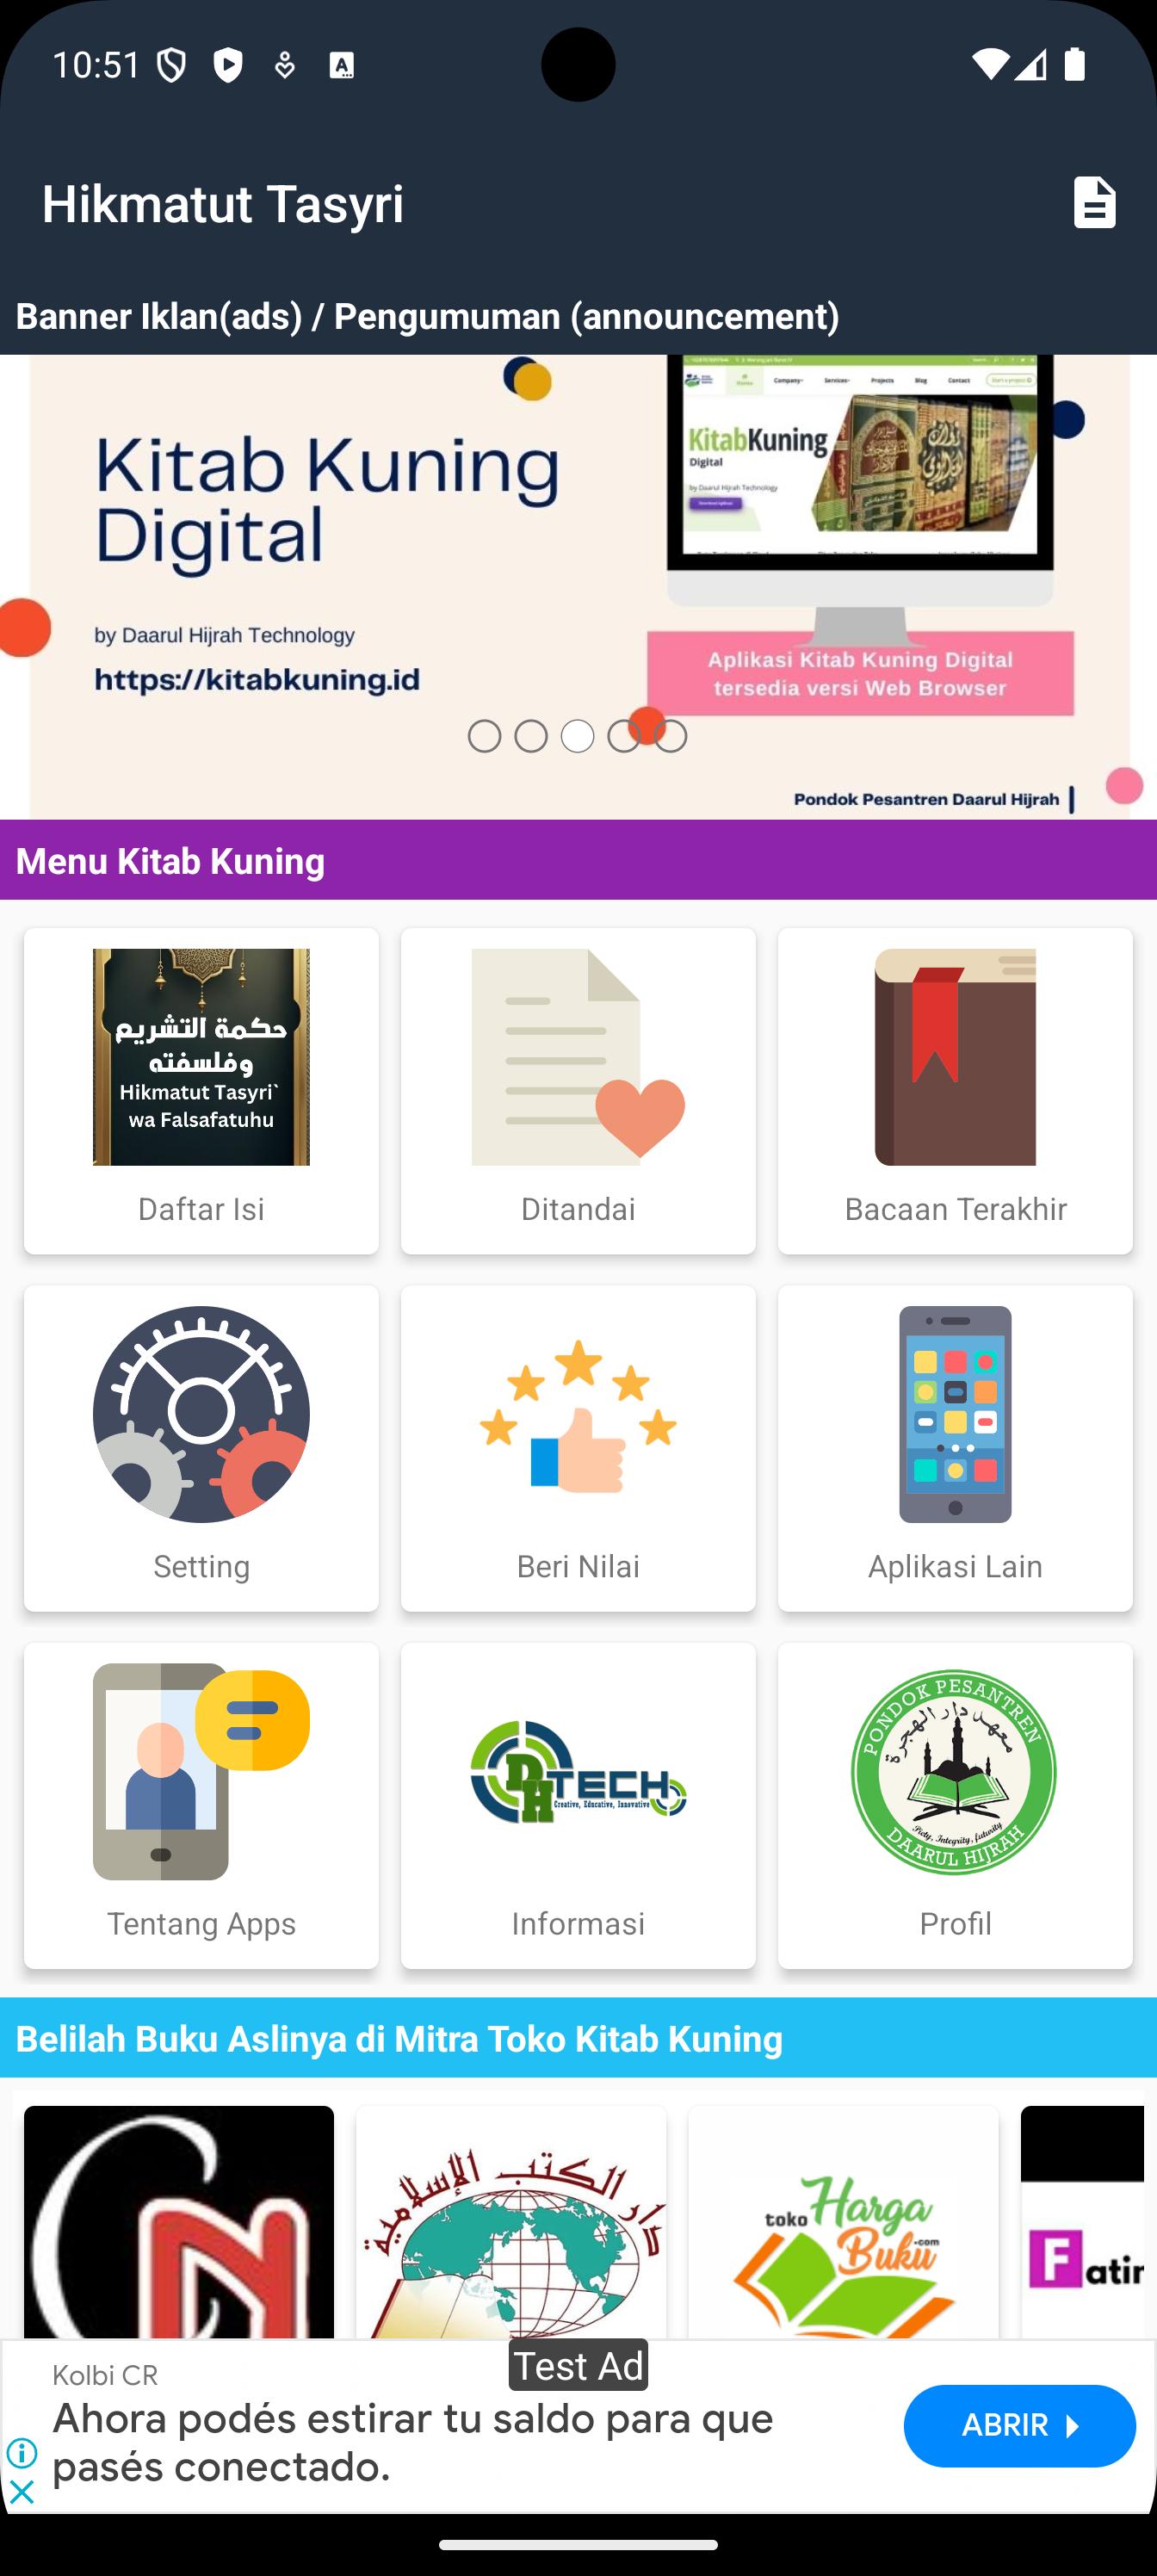This screenshot has width=1157, height=2576.
Task: Tap the Kitab Kuning Digital banner image
Action: point(578,587)
